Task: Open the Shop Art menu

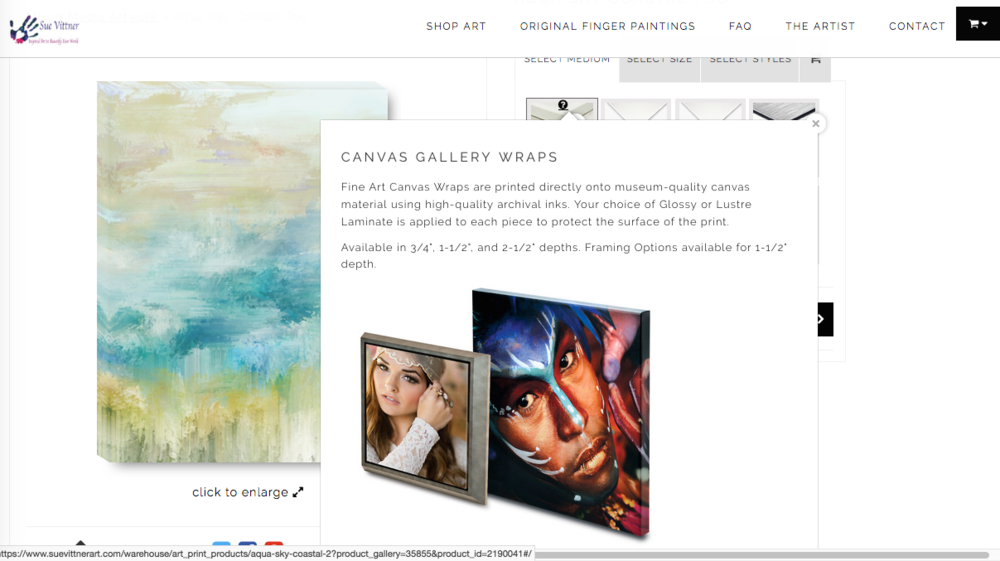Action: tap(456, 26)
